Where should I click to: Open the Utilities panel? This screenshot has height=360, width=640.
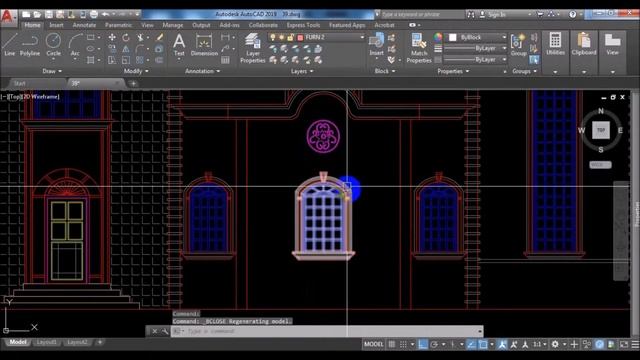pos(555,44)
